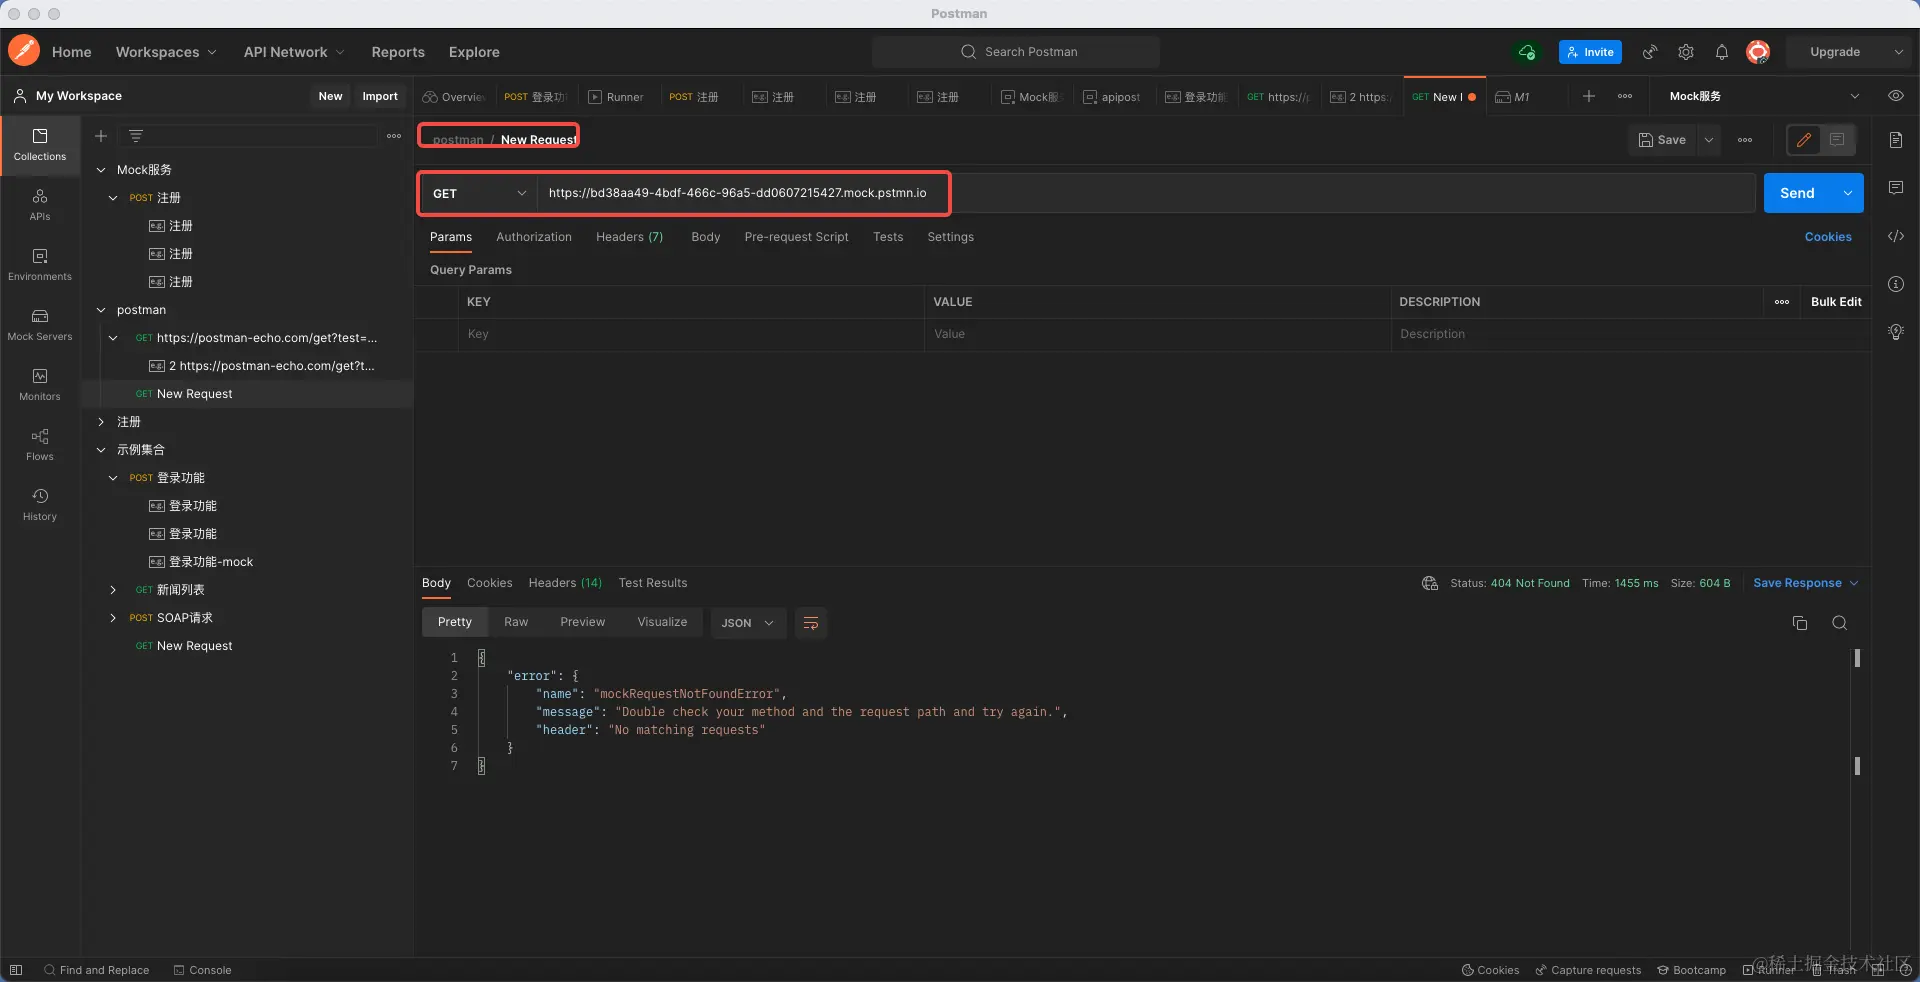The height and width of the screenshot is (982, 1920).
Task: Open the Flows sidebar panel
Action: click(x=40, y=445)
